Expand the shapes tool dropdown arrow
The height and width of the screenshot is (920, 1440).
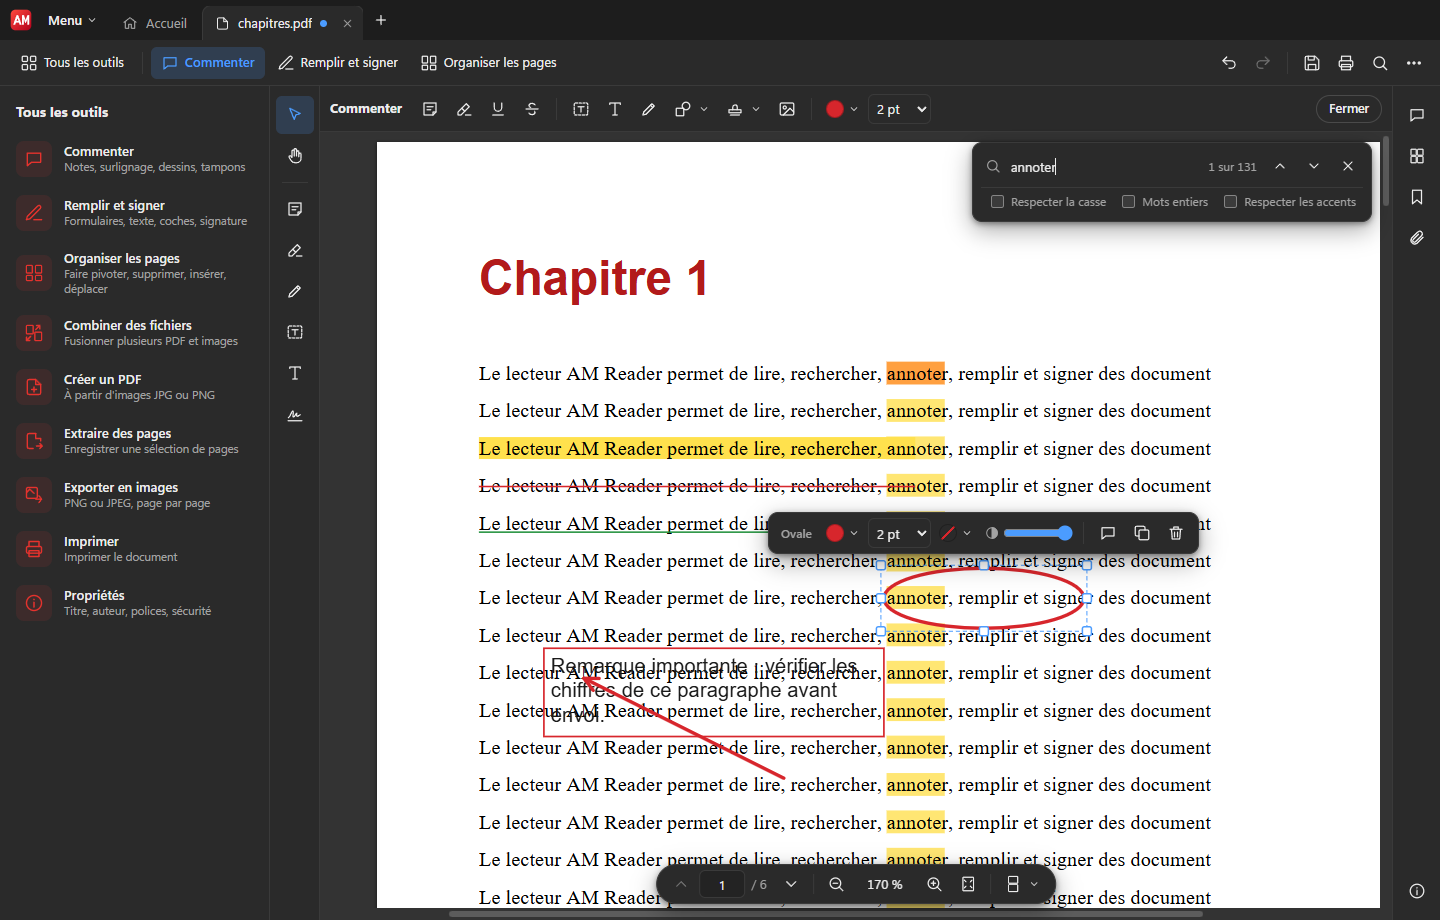tap(704, 109)
